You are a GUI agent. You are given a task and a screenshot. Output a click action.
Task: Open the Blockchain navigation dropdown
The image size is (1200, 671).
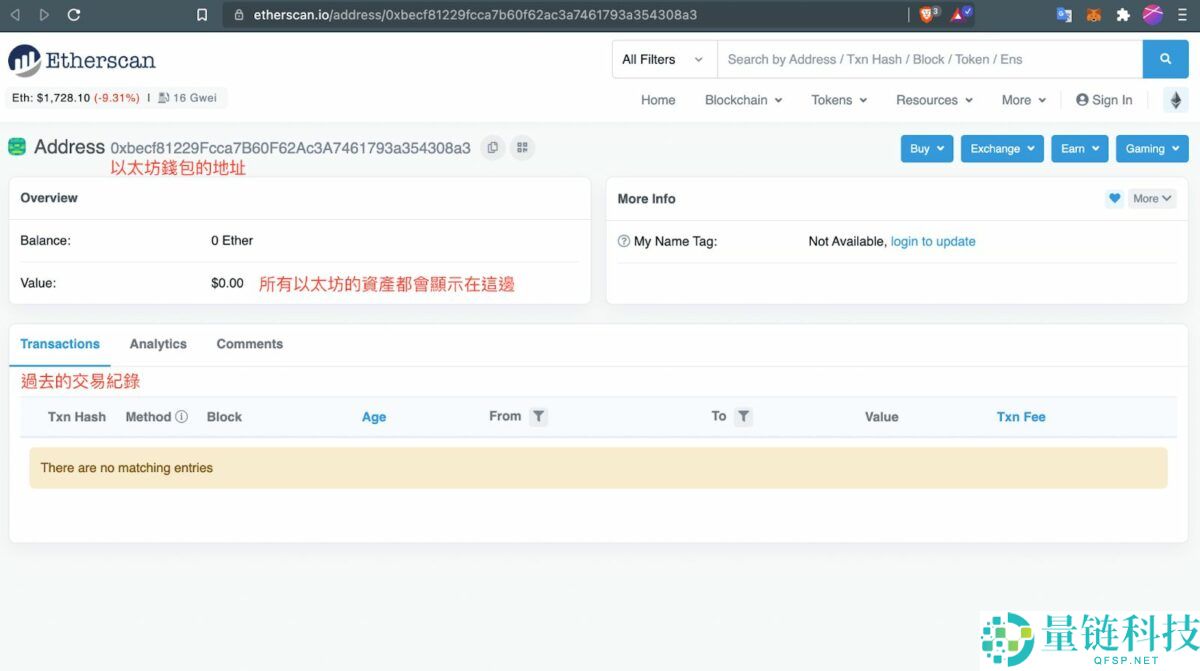743,100
